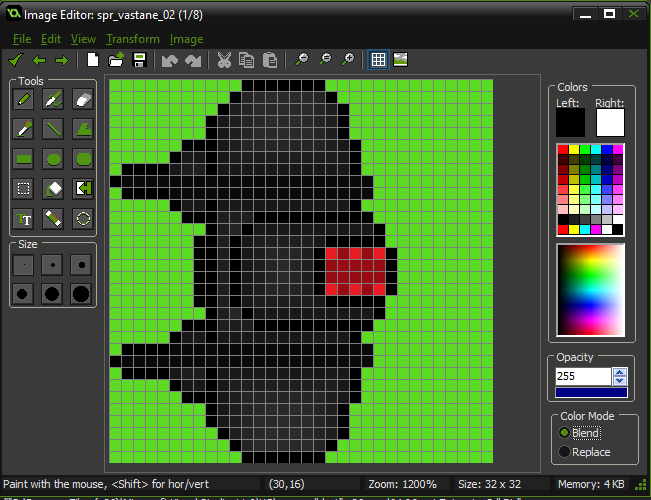Click the Zoom: 1200% status entry
651x500 pixels.
402,484
